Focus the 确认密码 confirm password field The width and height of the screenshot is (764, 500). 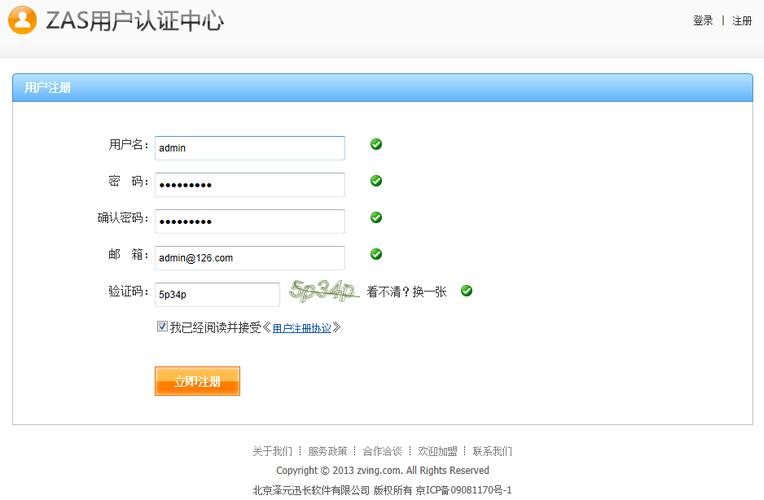[x=249, y=221]
